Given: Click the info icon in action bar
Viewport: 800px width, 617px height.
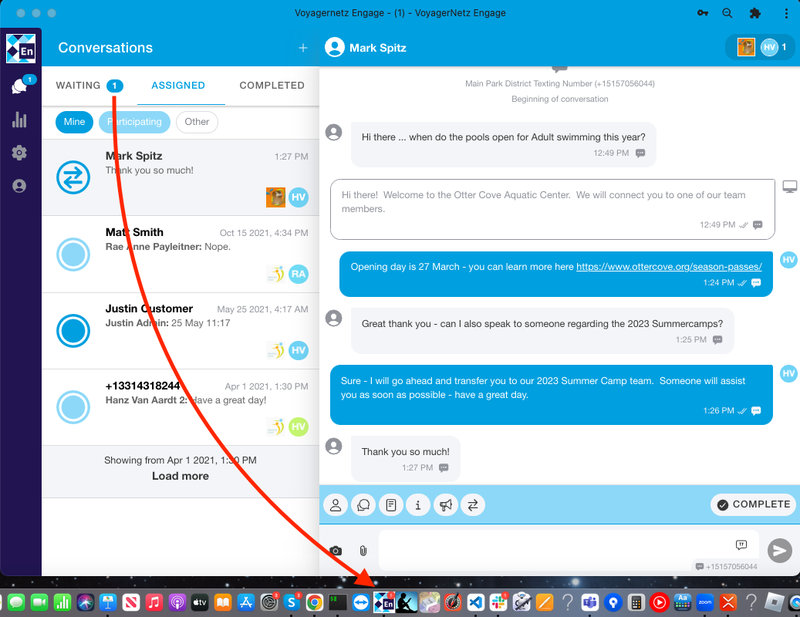Looking at the screenshot, I should [x=418, y=505].
